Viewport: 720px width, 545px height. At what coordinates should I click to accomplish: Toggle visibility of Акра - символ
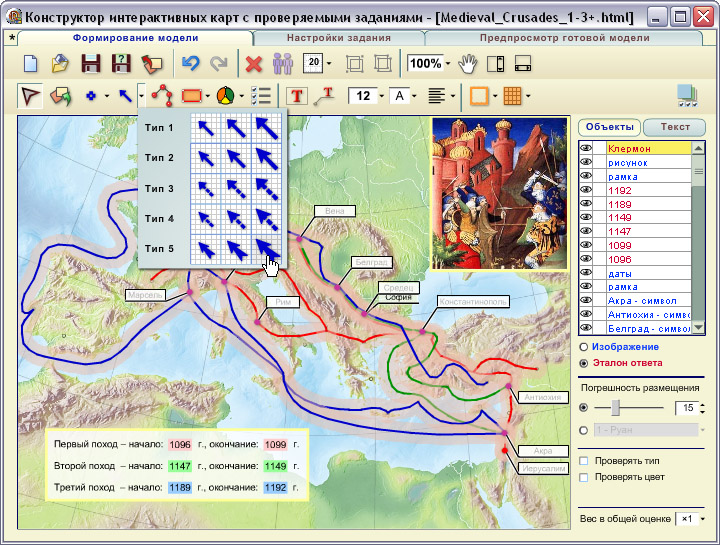click(x=585, y=300)
